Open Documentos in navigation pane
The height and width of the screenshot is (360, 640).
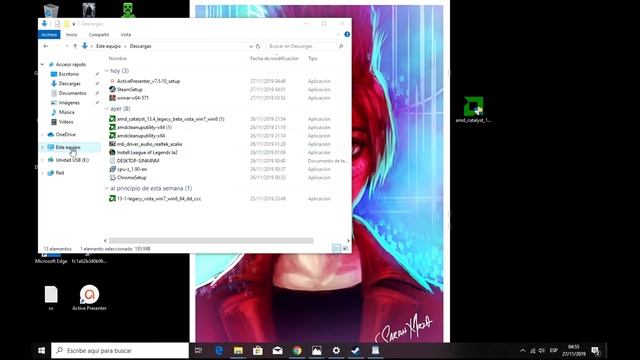(x=72, y=93)
